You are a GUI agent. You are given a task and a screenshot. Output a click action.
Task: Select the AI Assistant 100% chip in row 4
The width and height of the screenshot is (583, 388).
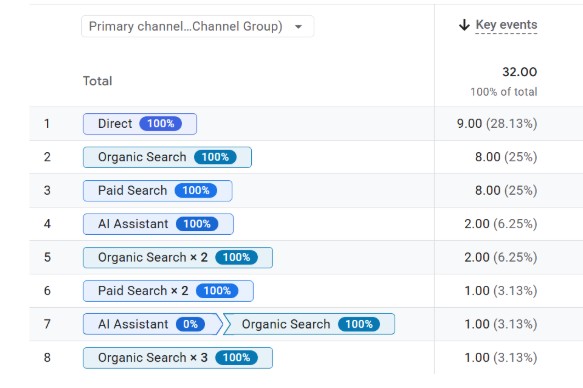[x=158, y=224]
